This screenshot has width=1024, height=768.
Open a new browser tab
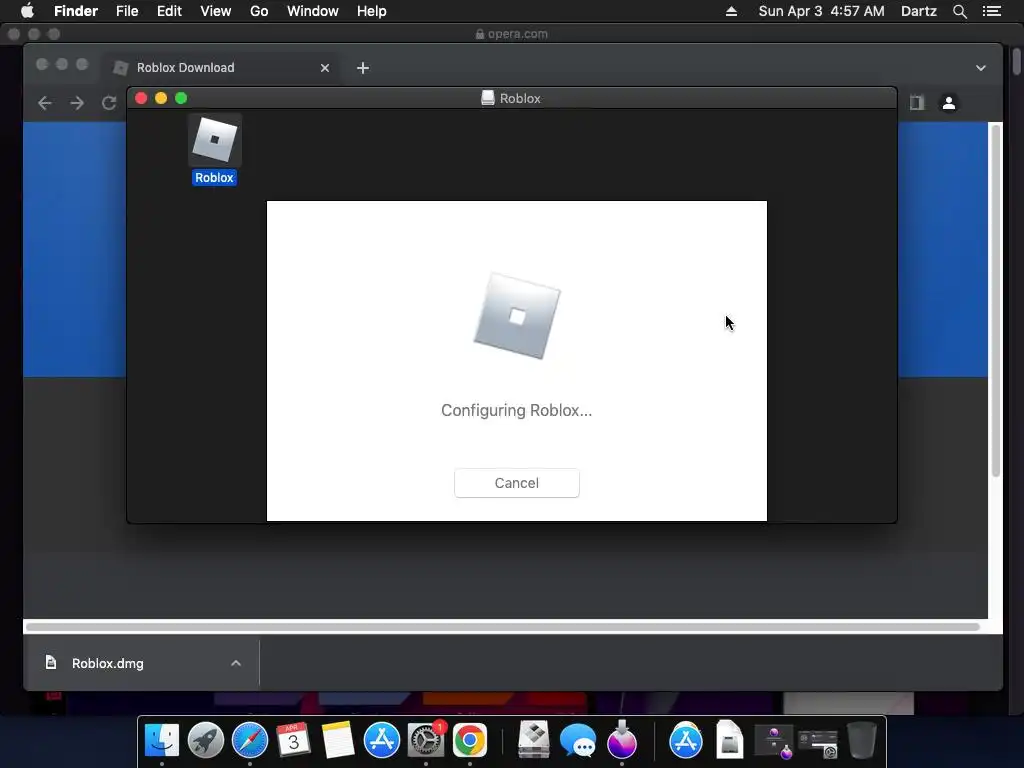[363, 68]
